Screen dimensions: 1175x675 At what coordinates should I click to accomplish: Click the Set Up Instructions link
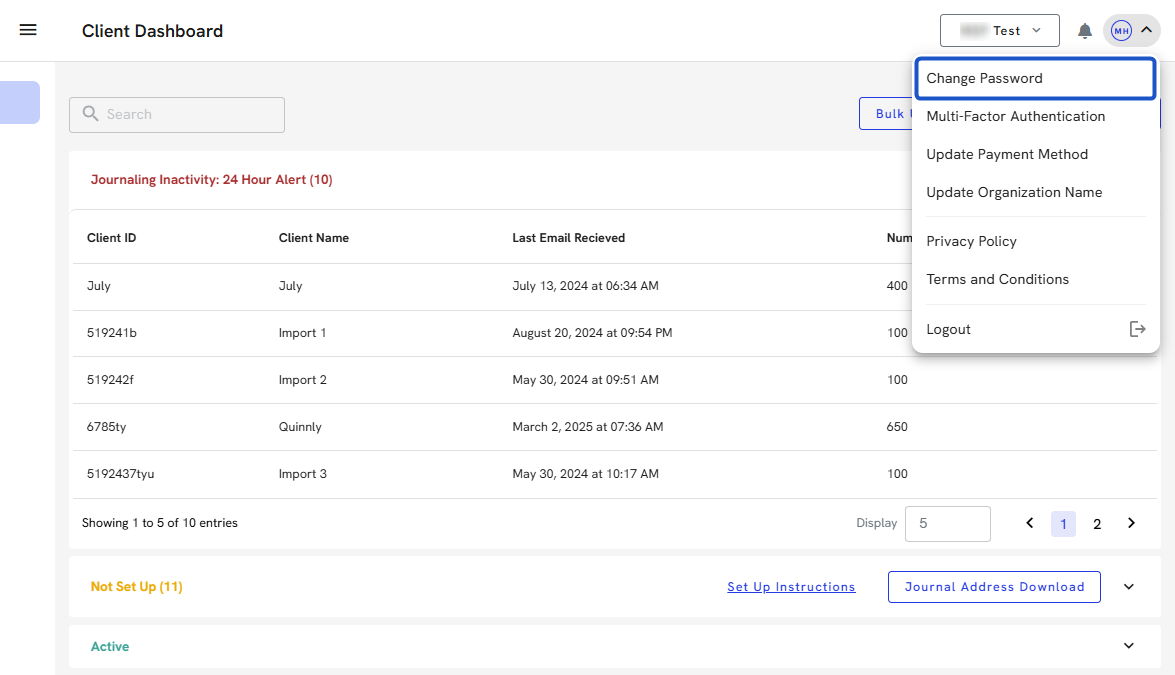coord(791,587)
